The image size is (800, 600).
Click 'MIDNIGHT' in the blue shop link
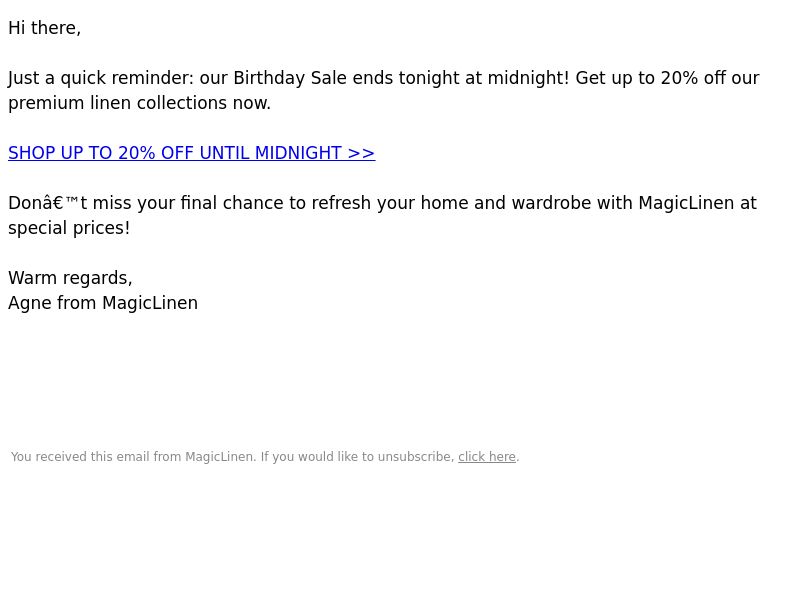point(298,153)
